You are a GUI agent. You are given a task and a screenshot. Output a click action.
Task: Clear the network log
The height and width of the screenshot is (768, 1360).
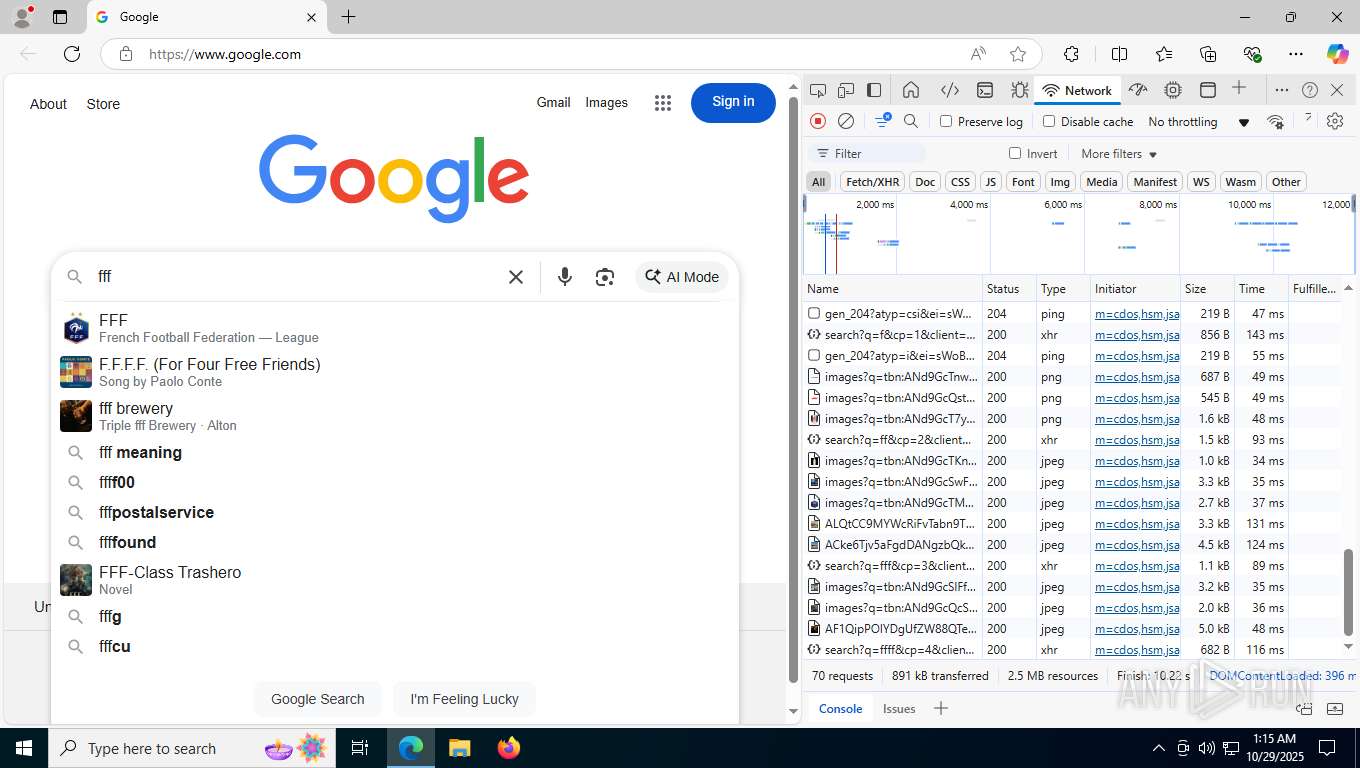click(x=846, y=121)
